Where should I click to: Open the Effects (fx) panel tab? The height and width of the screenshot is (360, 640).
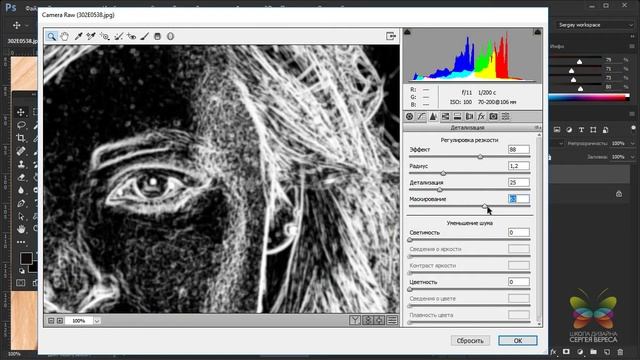pyautogui.click(x=481, y=117)
